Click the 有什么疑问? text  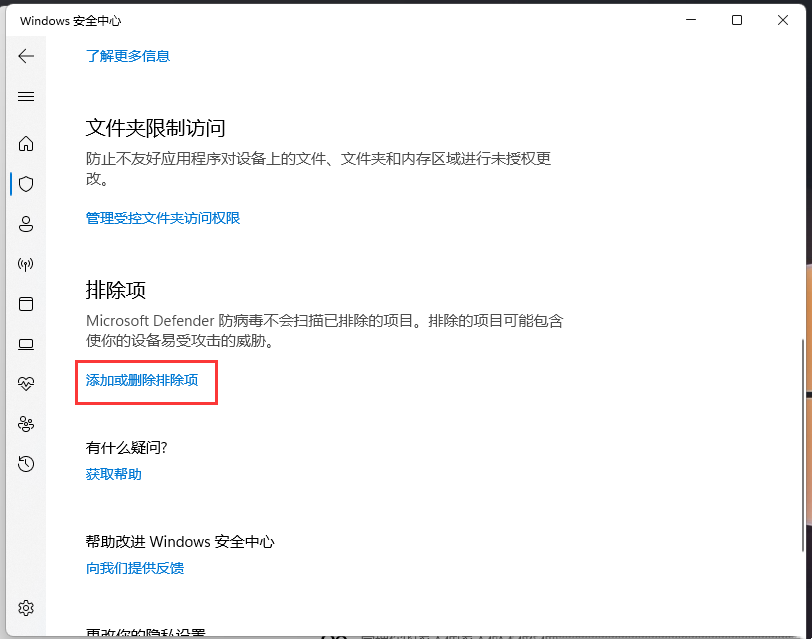(126, 447)
